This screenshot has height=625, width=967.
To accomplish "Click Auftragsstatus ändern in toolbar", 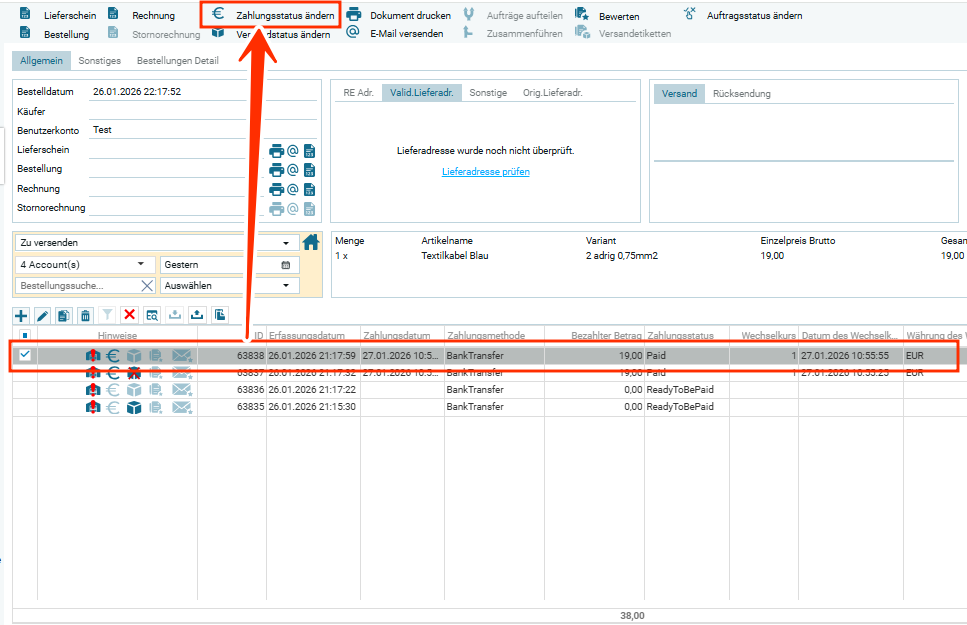I will click(753, 16).
